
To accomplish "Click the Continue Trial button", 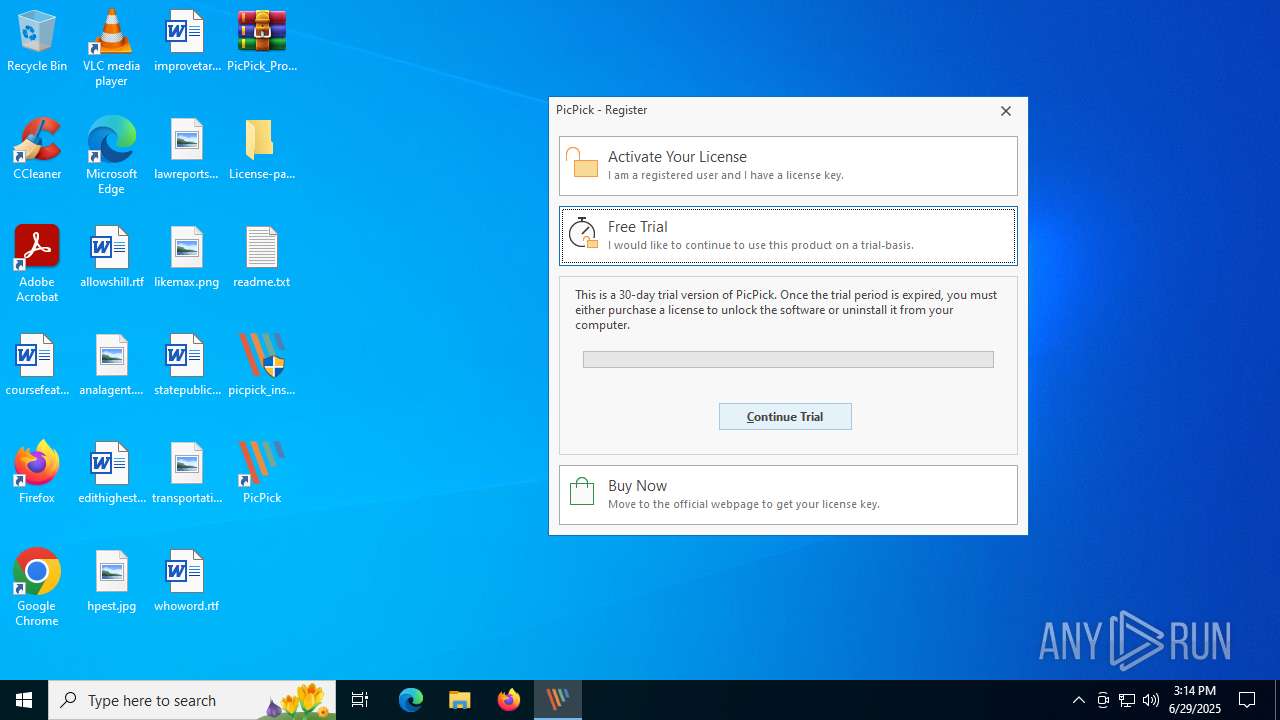I will [785, 417].
